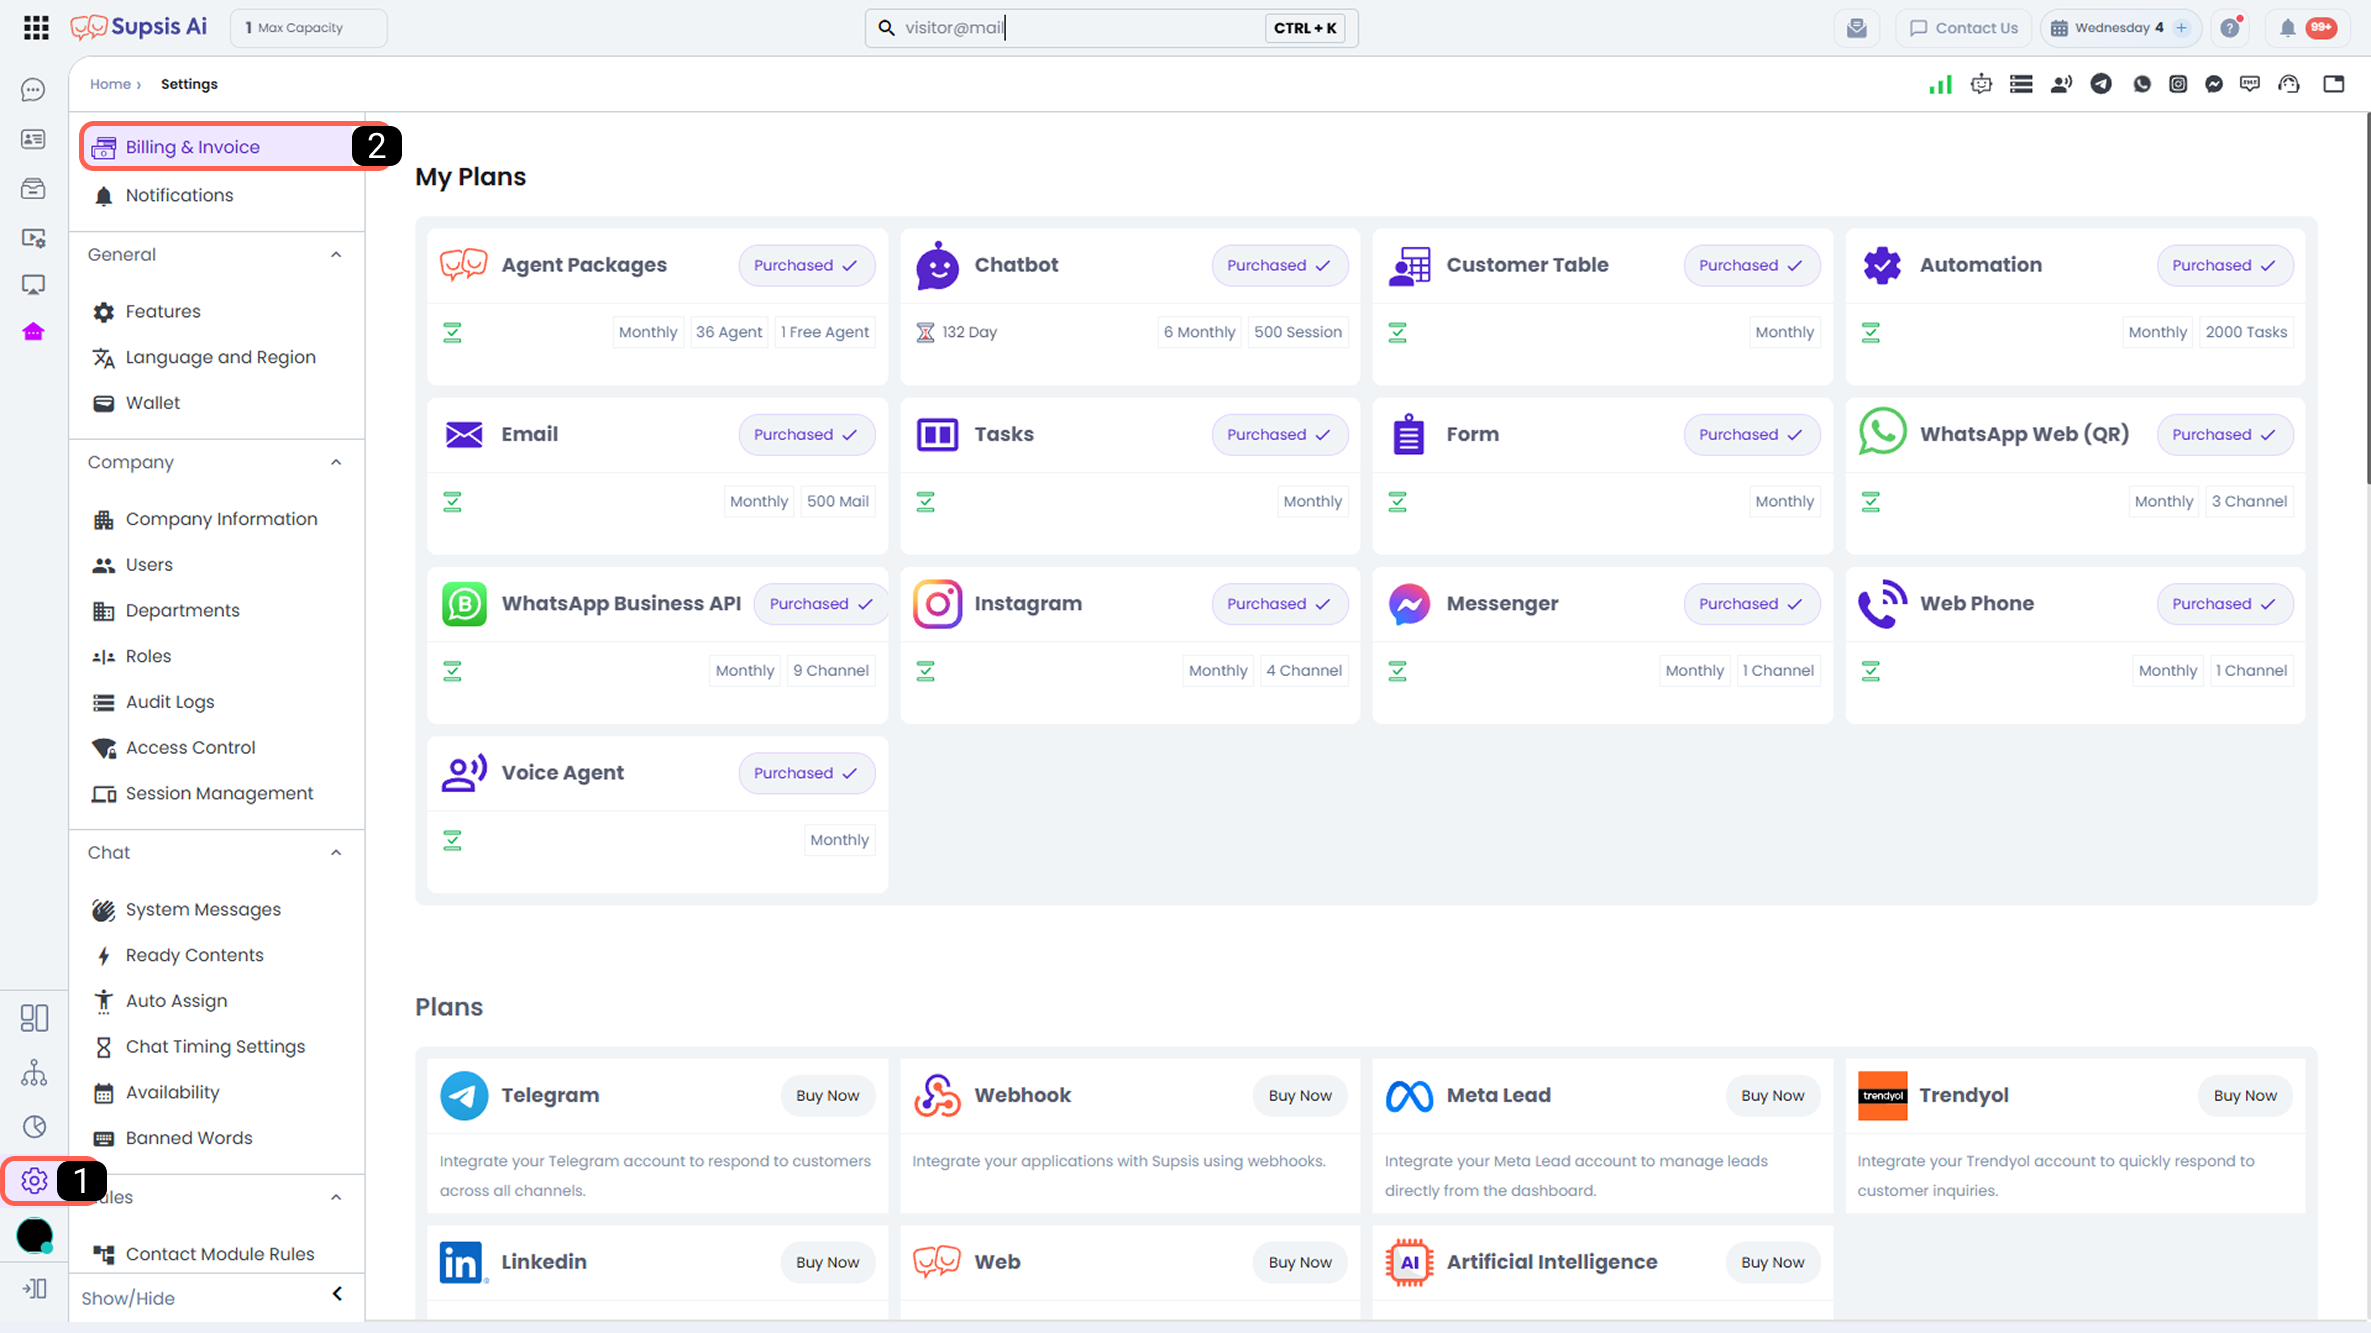
Task: Click the Supsis Ai logo
Action: click(x=139, y=27)
